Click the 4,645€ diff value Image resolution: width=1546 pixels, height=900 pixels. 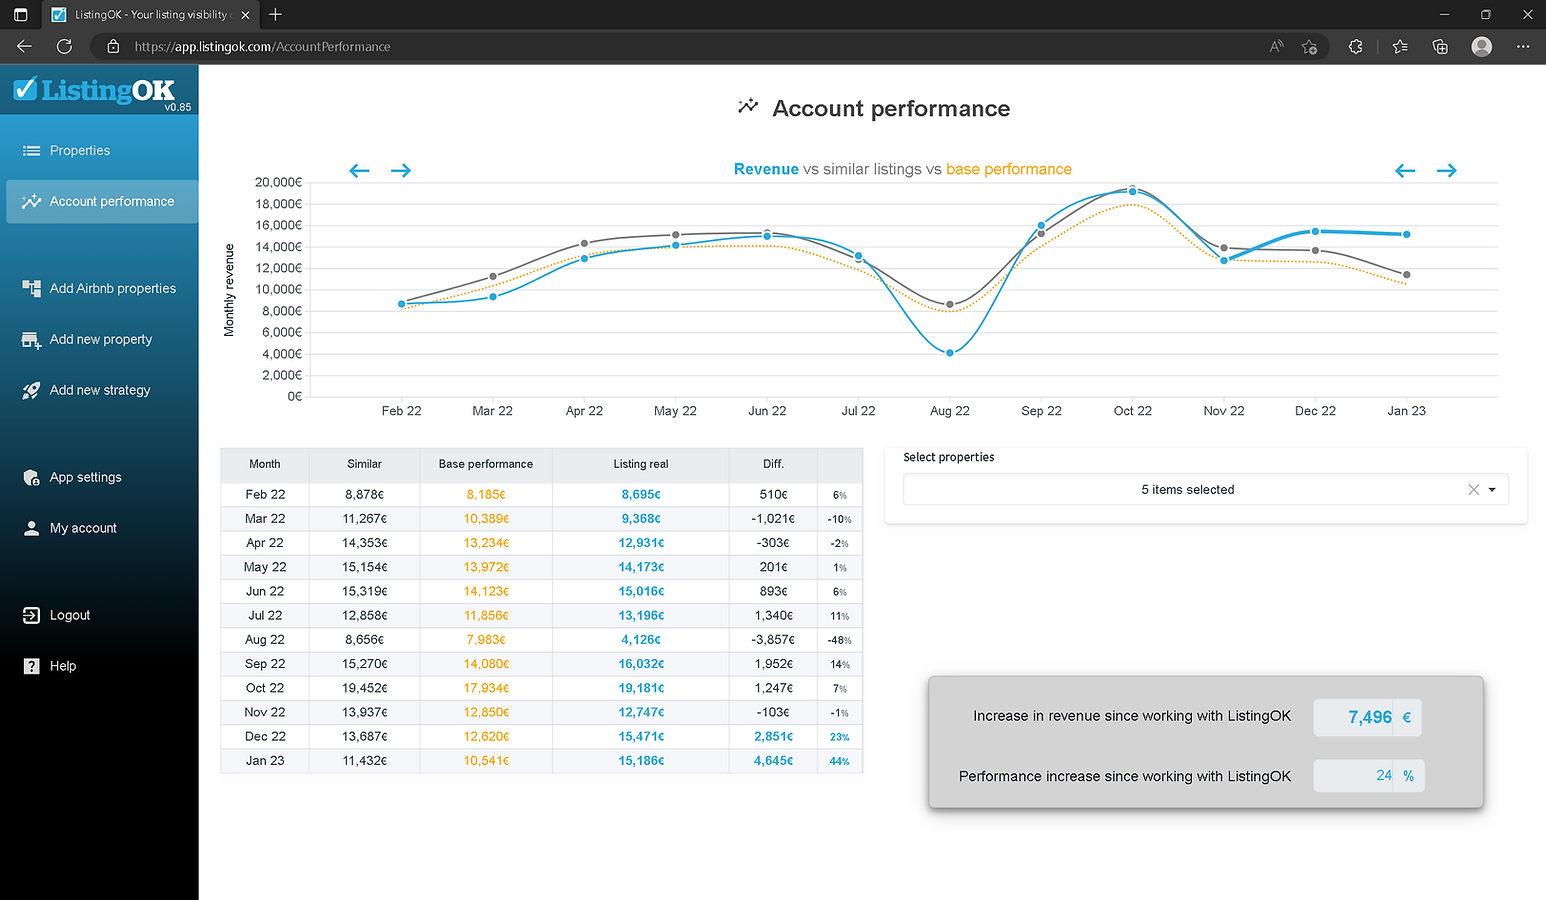[x=773, y=761]
